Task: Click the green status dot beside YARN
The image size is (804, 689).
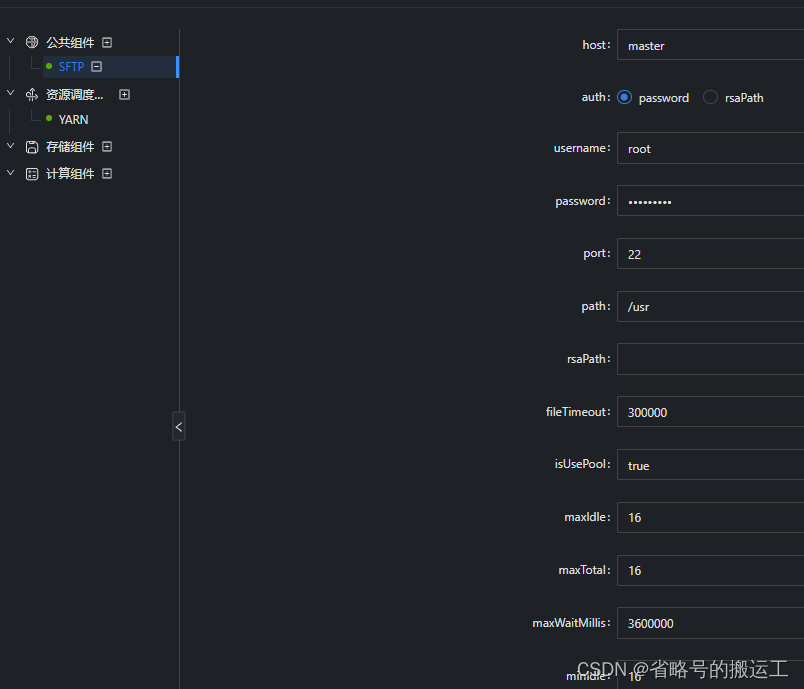Action: pos(49,118)
